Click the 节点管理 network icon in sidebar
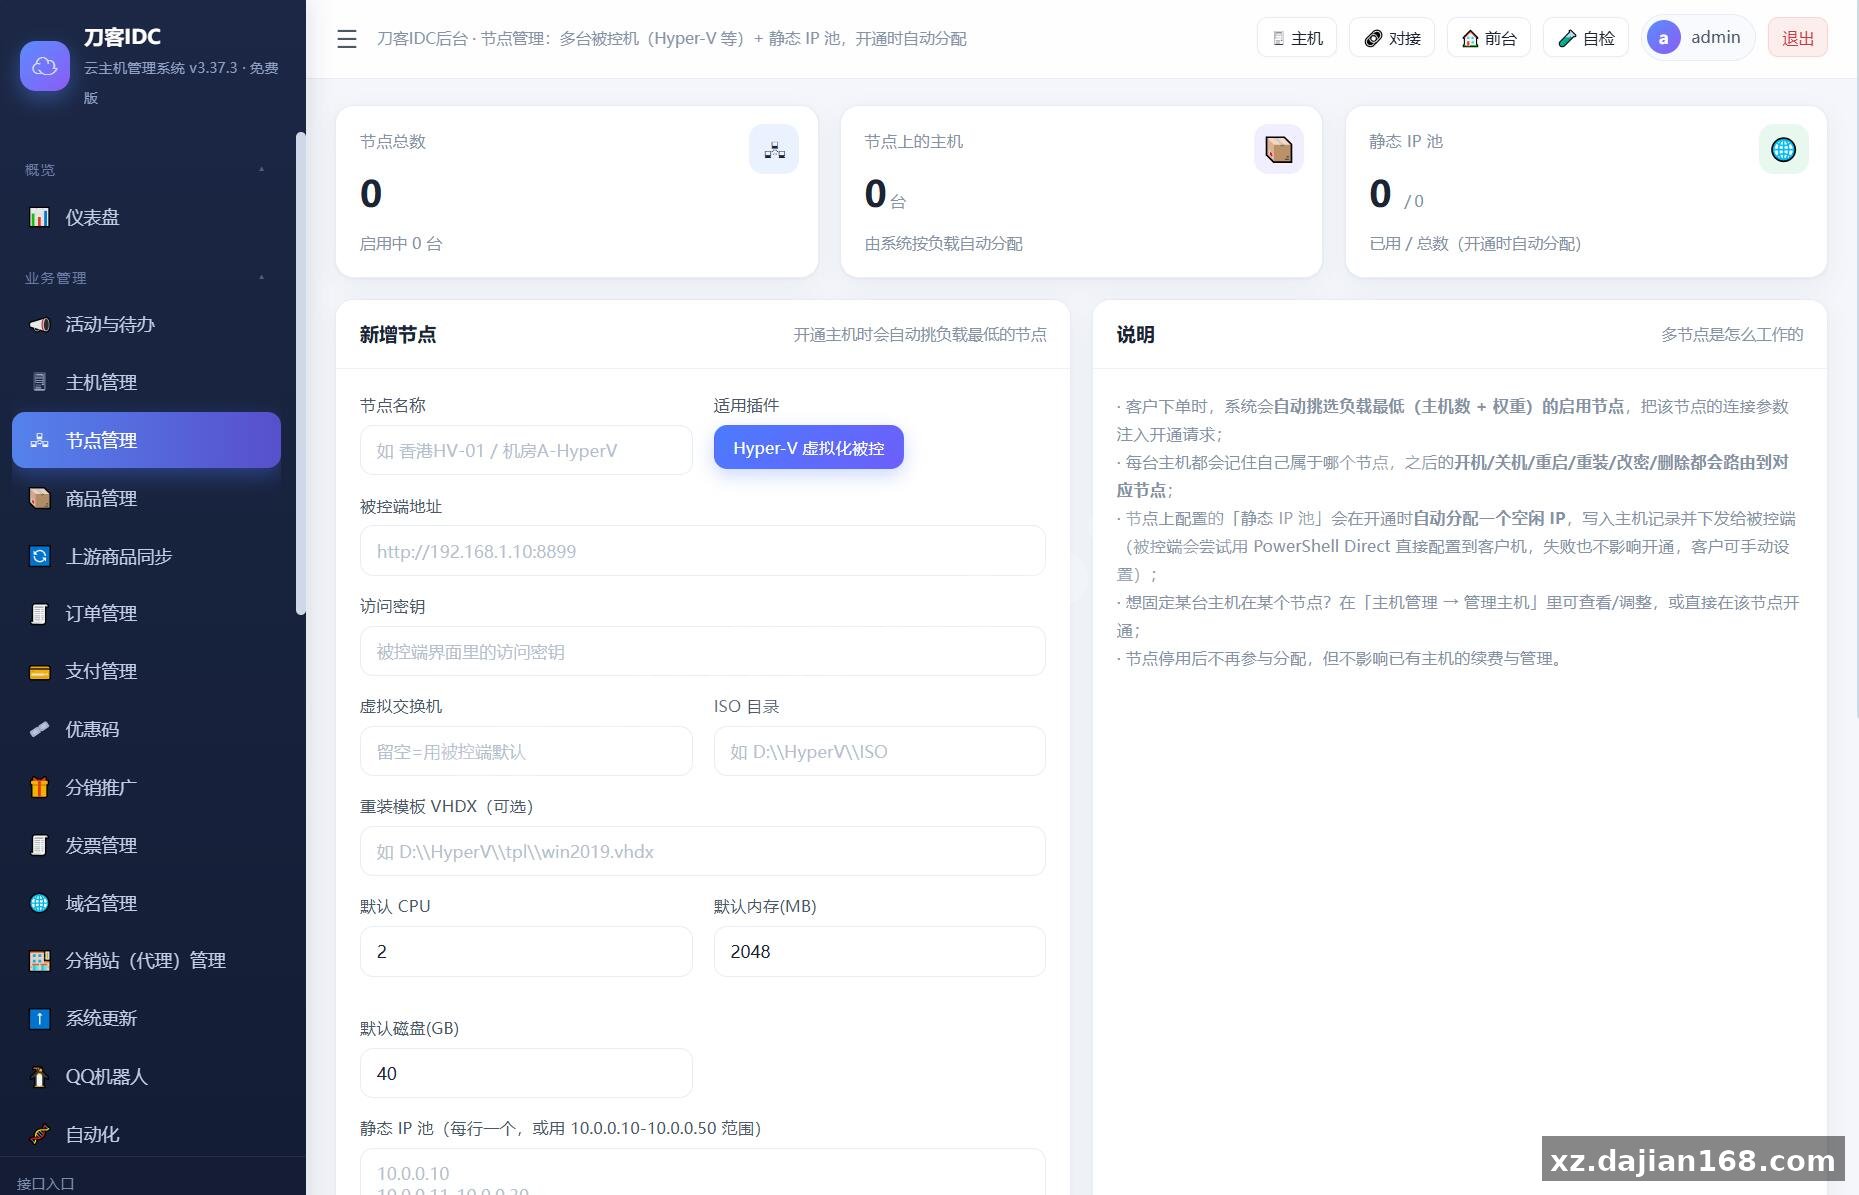The width and height of the screenshot is (1859, 1195). pyautogui.click(x=39, y=440)
